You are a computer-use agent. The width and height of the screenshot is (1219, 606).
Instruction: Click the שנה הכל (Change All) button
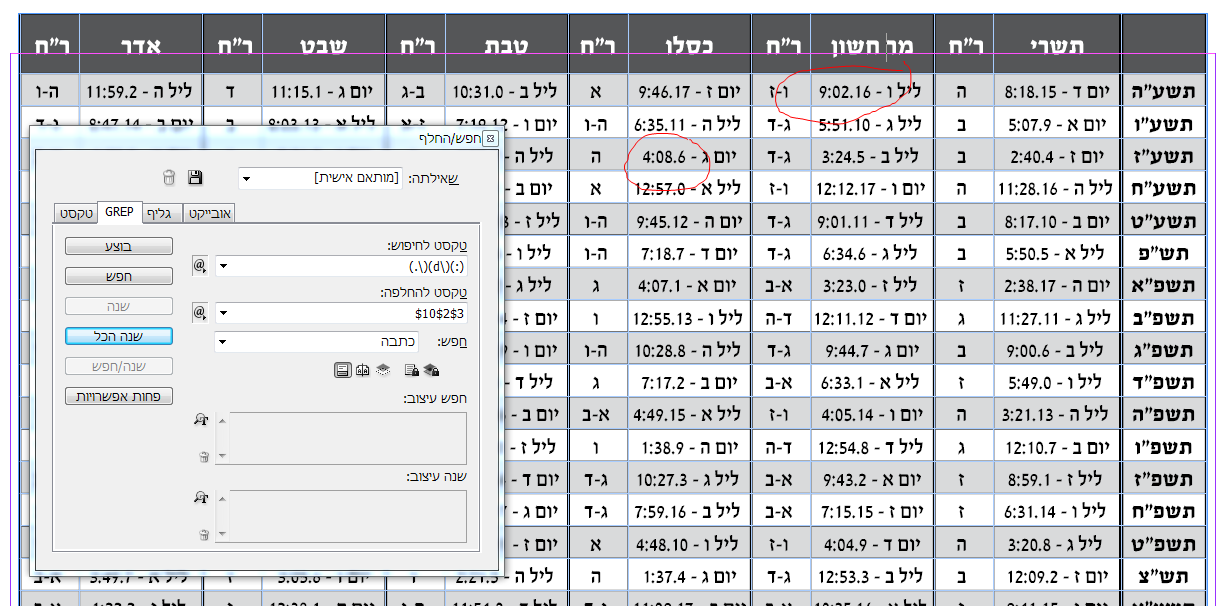coord(119,336)
